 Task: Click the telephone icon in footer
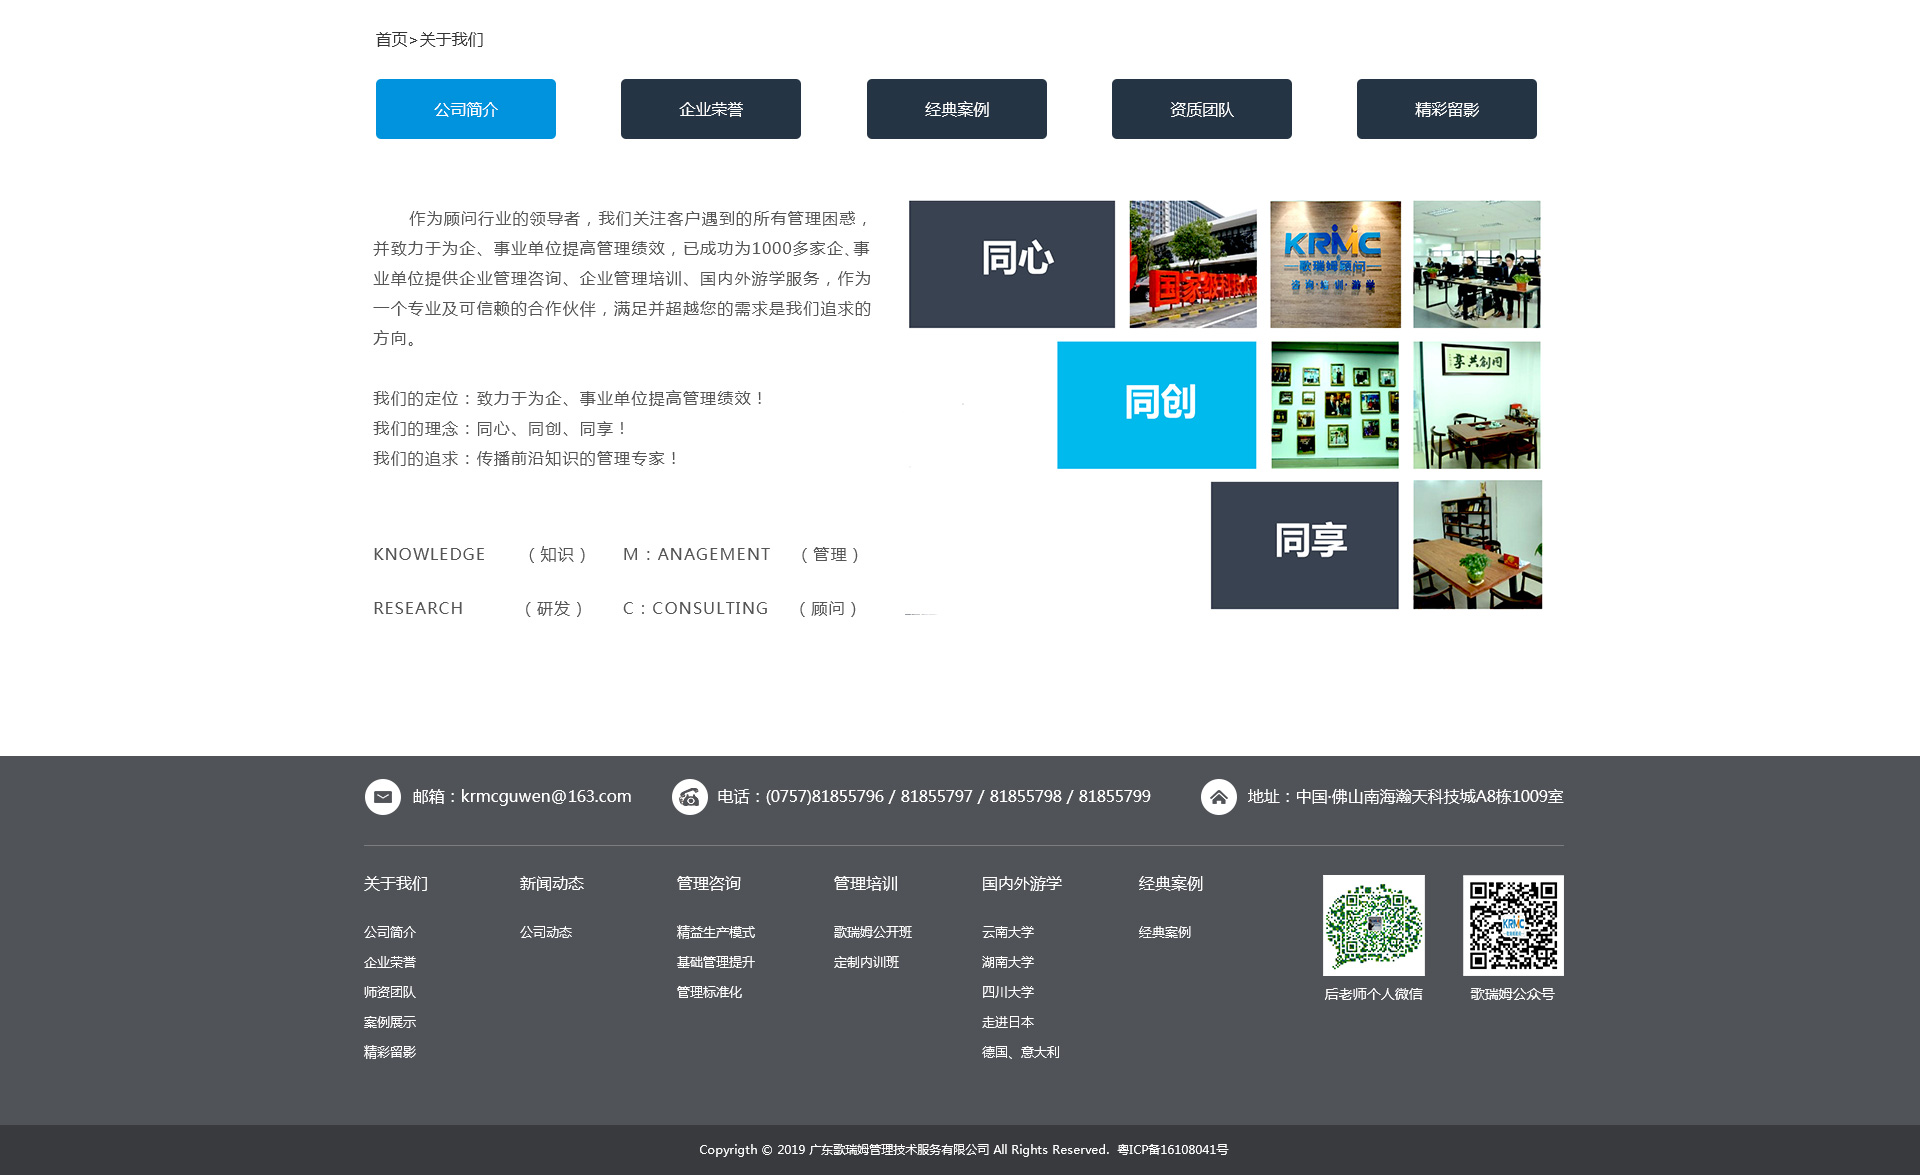[689, 797]
